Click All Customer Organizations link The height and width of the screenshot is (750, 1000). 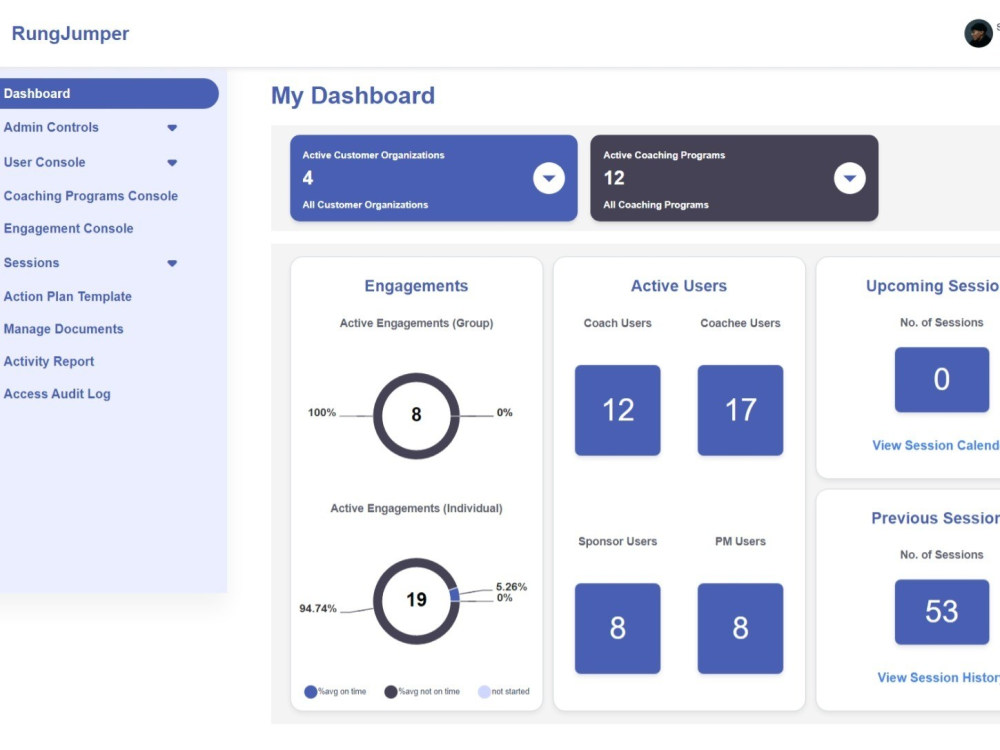(365, 205)
